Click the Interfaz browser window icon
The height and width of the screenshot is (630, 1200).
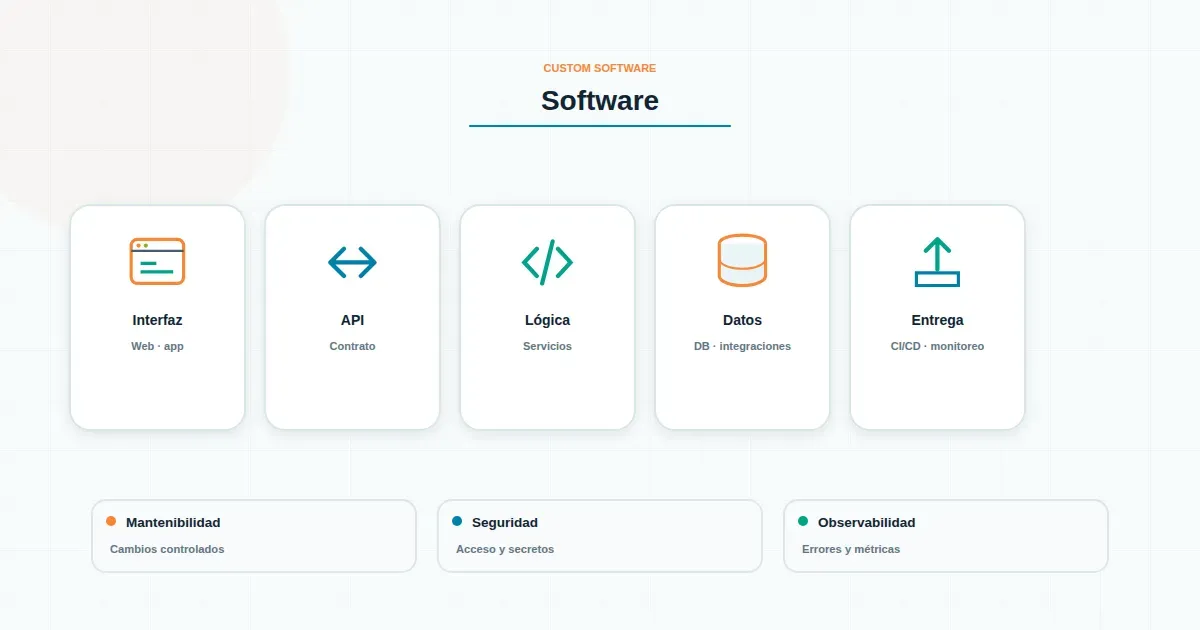tap(157, 261)
